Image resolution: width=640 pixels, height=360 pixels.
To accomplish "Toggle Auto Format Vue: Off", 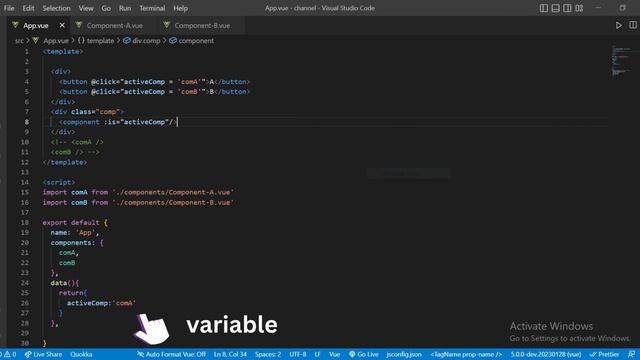I will (171, 354).
